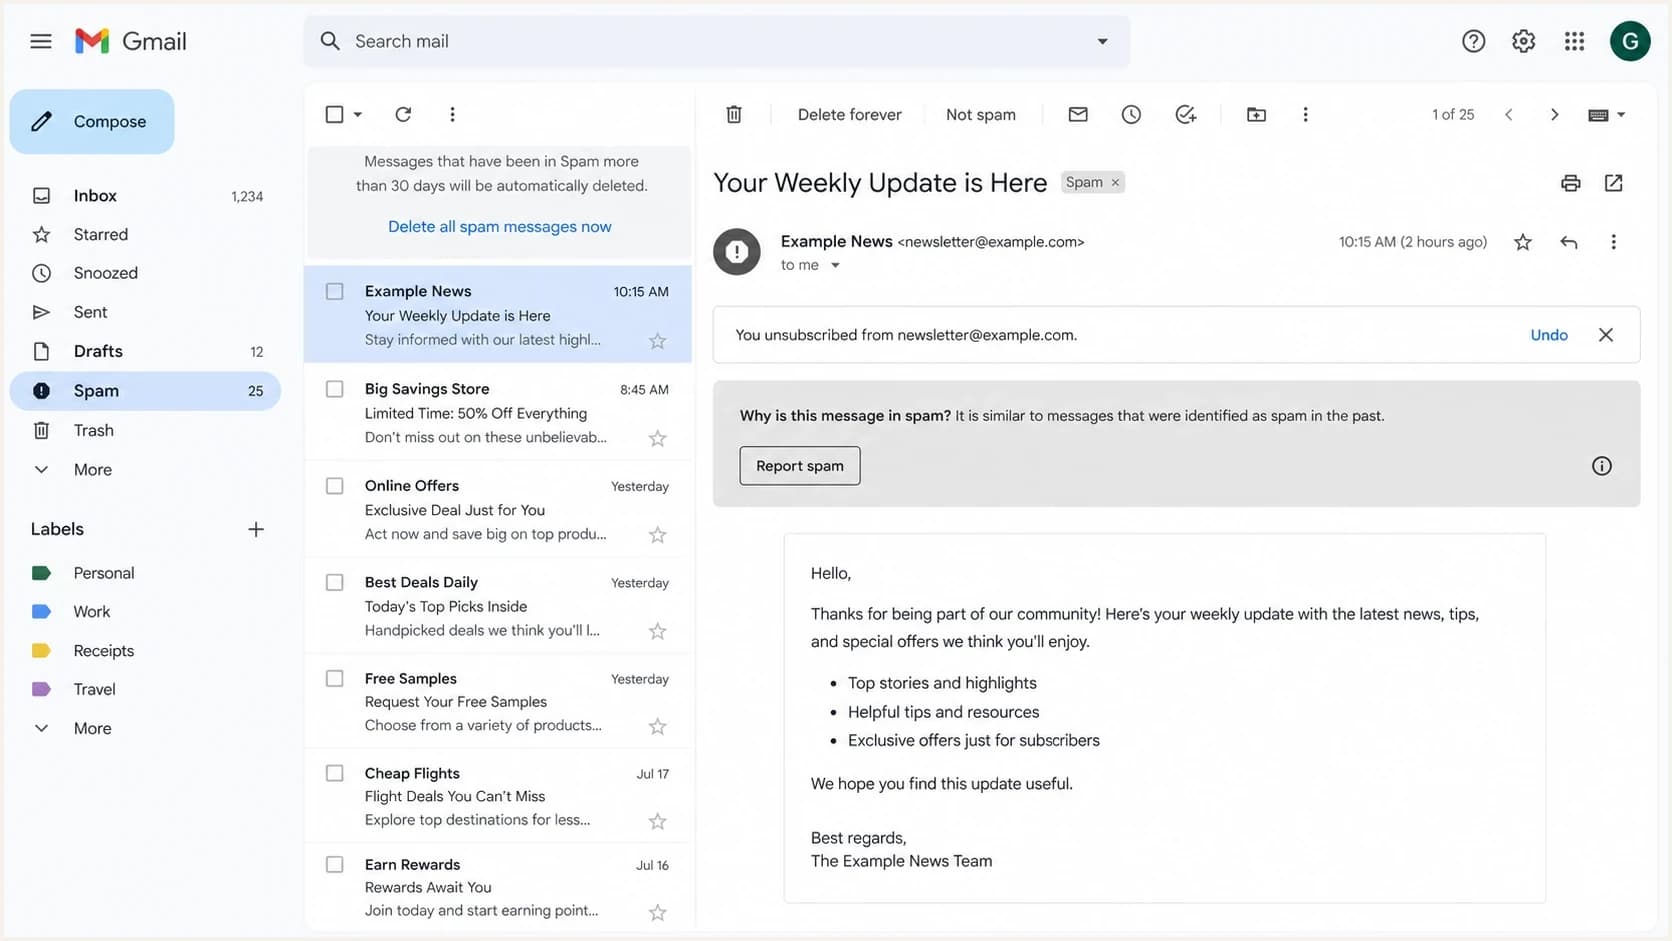Mark message as unread envelope icon
The width and height of the screenshot is (1672, 941).
(1078, 114)
